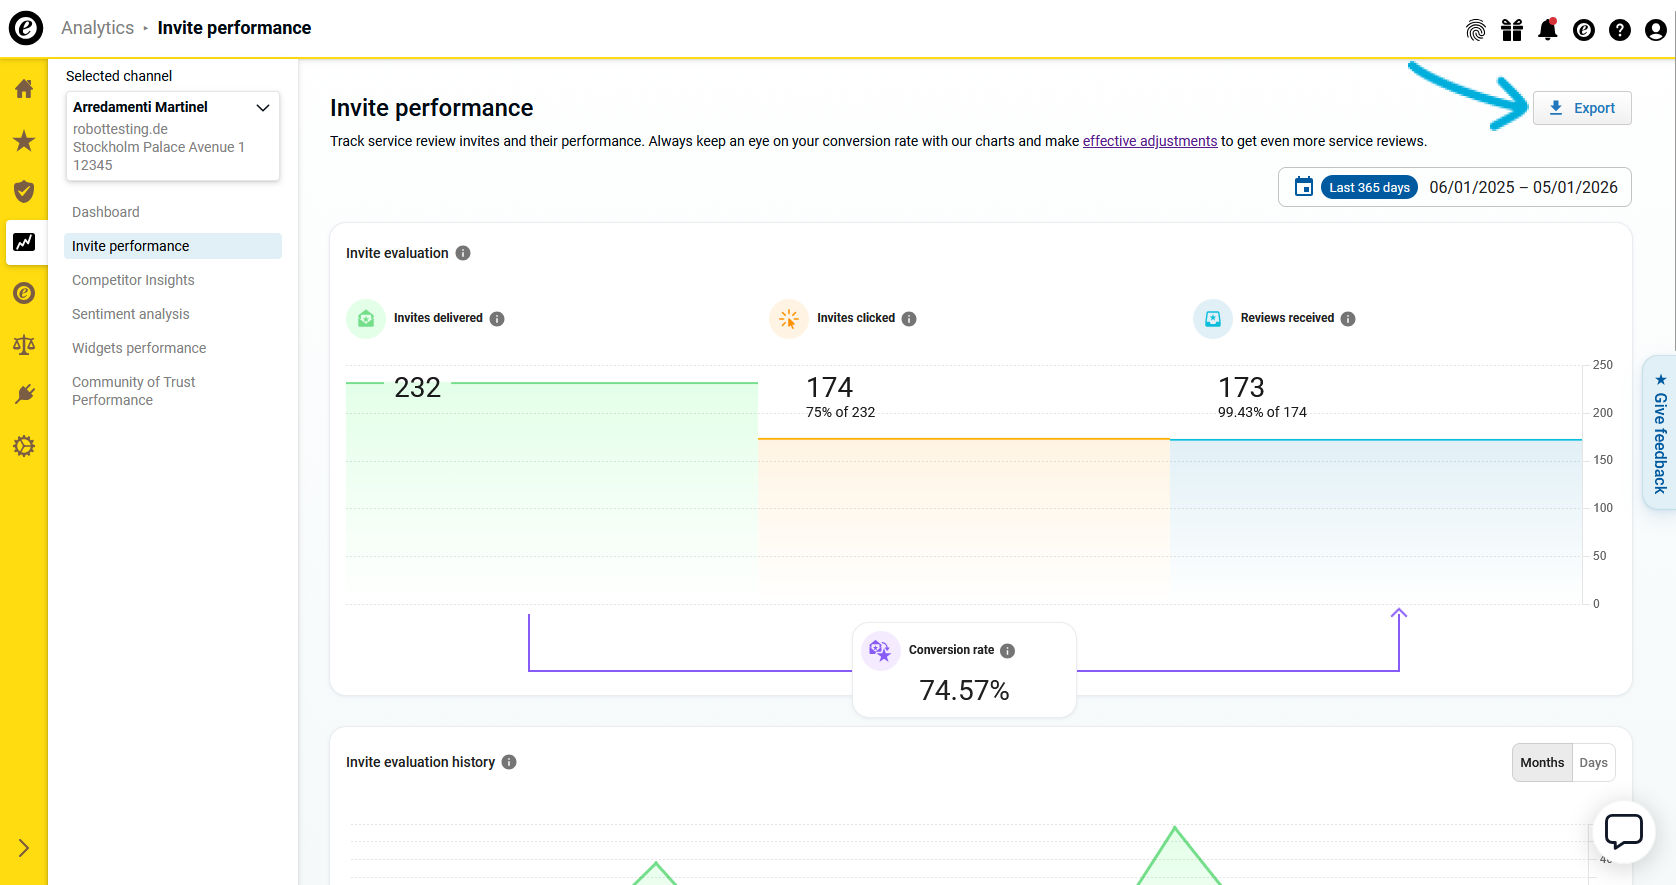The width and height of the screenshot is (1676, 885).
Task: Open the help question mark icon
Action: (x=1619, y=30)
